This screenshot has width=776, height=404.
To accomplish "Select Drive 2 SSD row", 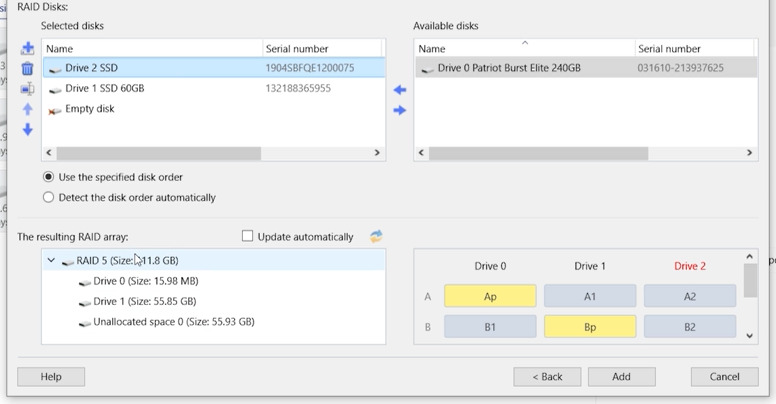I will click(214, 68).
